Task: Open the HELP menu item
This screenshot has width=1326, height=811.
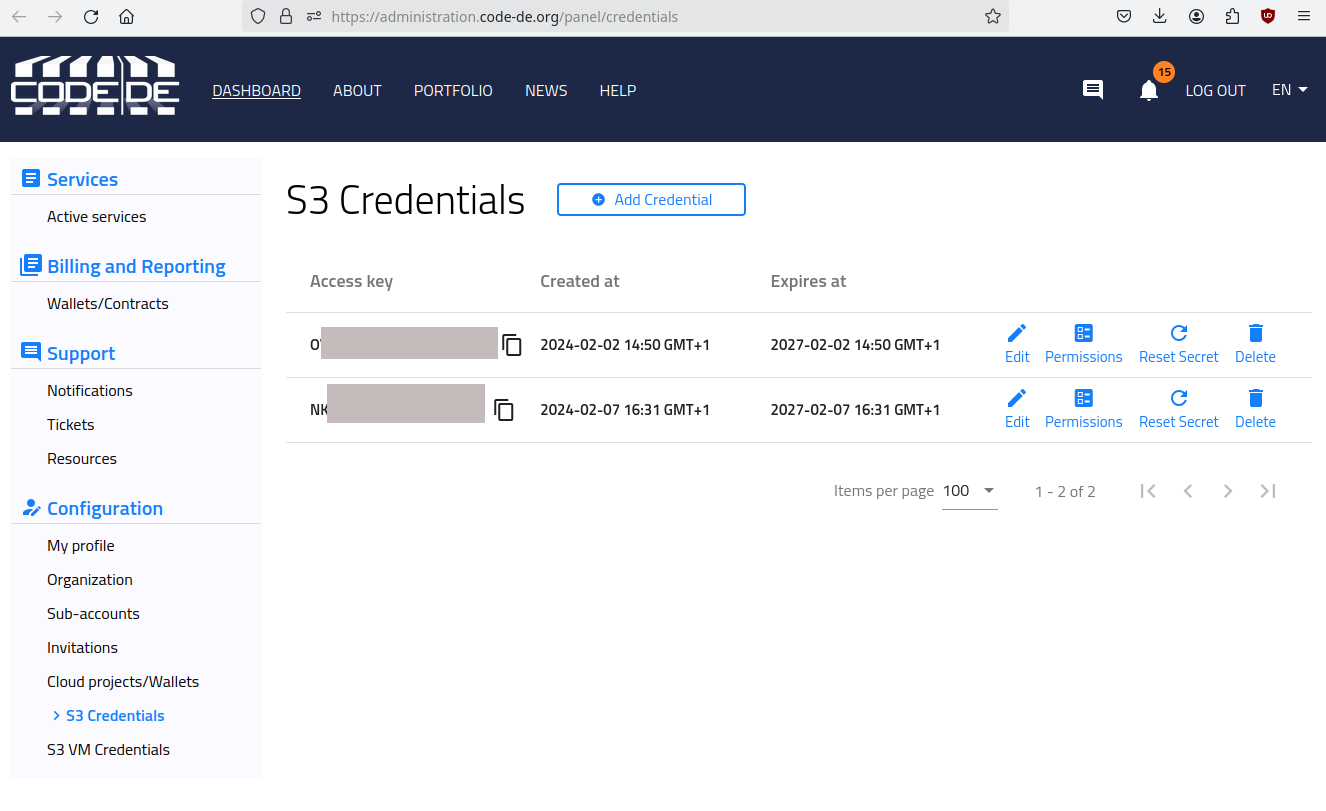Action: [x=618, y=90]
